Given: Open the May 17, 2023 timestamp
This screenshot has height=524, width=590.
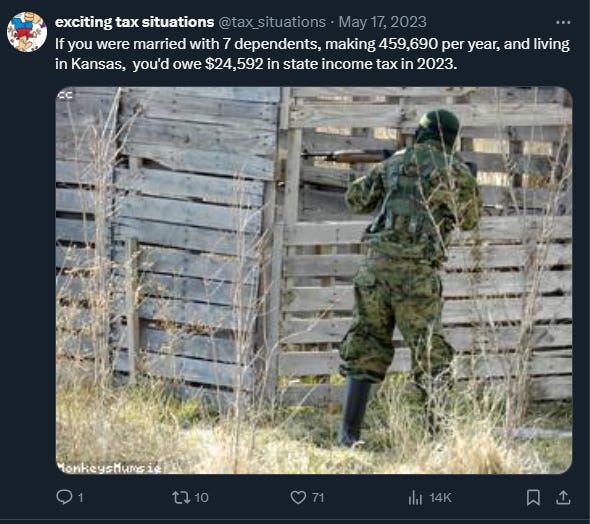Looking at the screenshot, I should pyautogui.click(x=382, y=22).
